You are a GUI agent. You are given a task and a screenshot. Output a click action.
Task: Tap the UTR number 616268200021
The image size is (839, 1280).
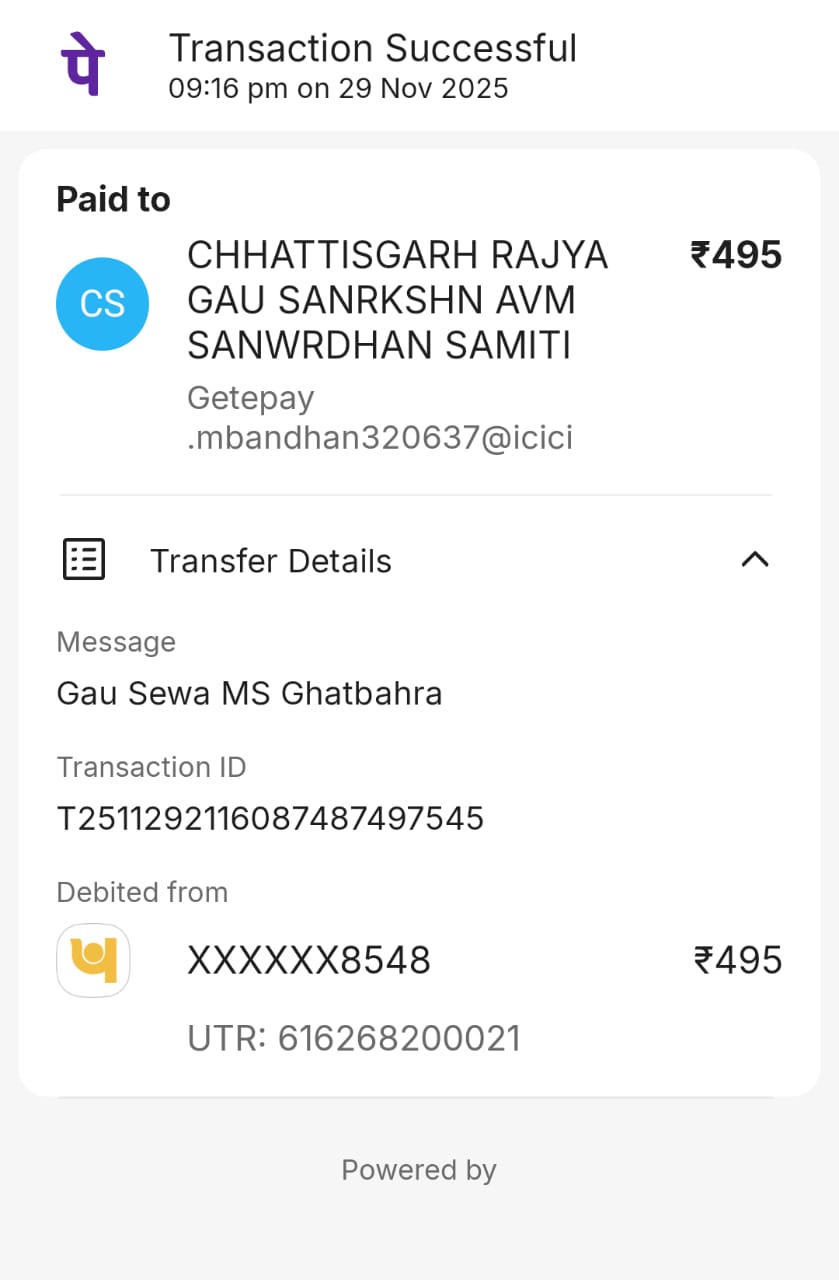tap(354, 1038)
